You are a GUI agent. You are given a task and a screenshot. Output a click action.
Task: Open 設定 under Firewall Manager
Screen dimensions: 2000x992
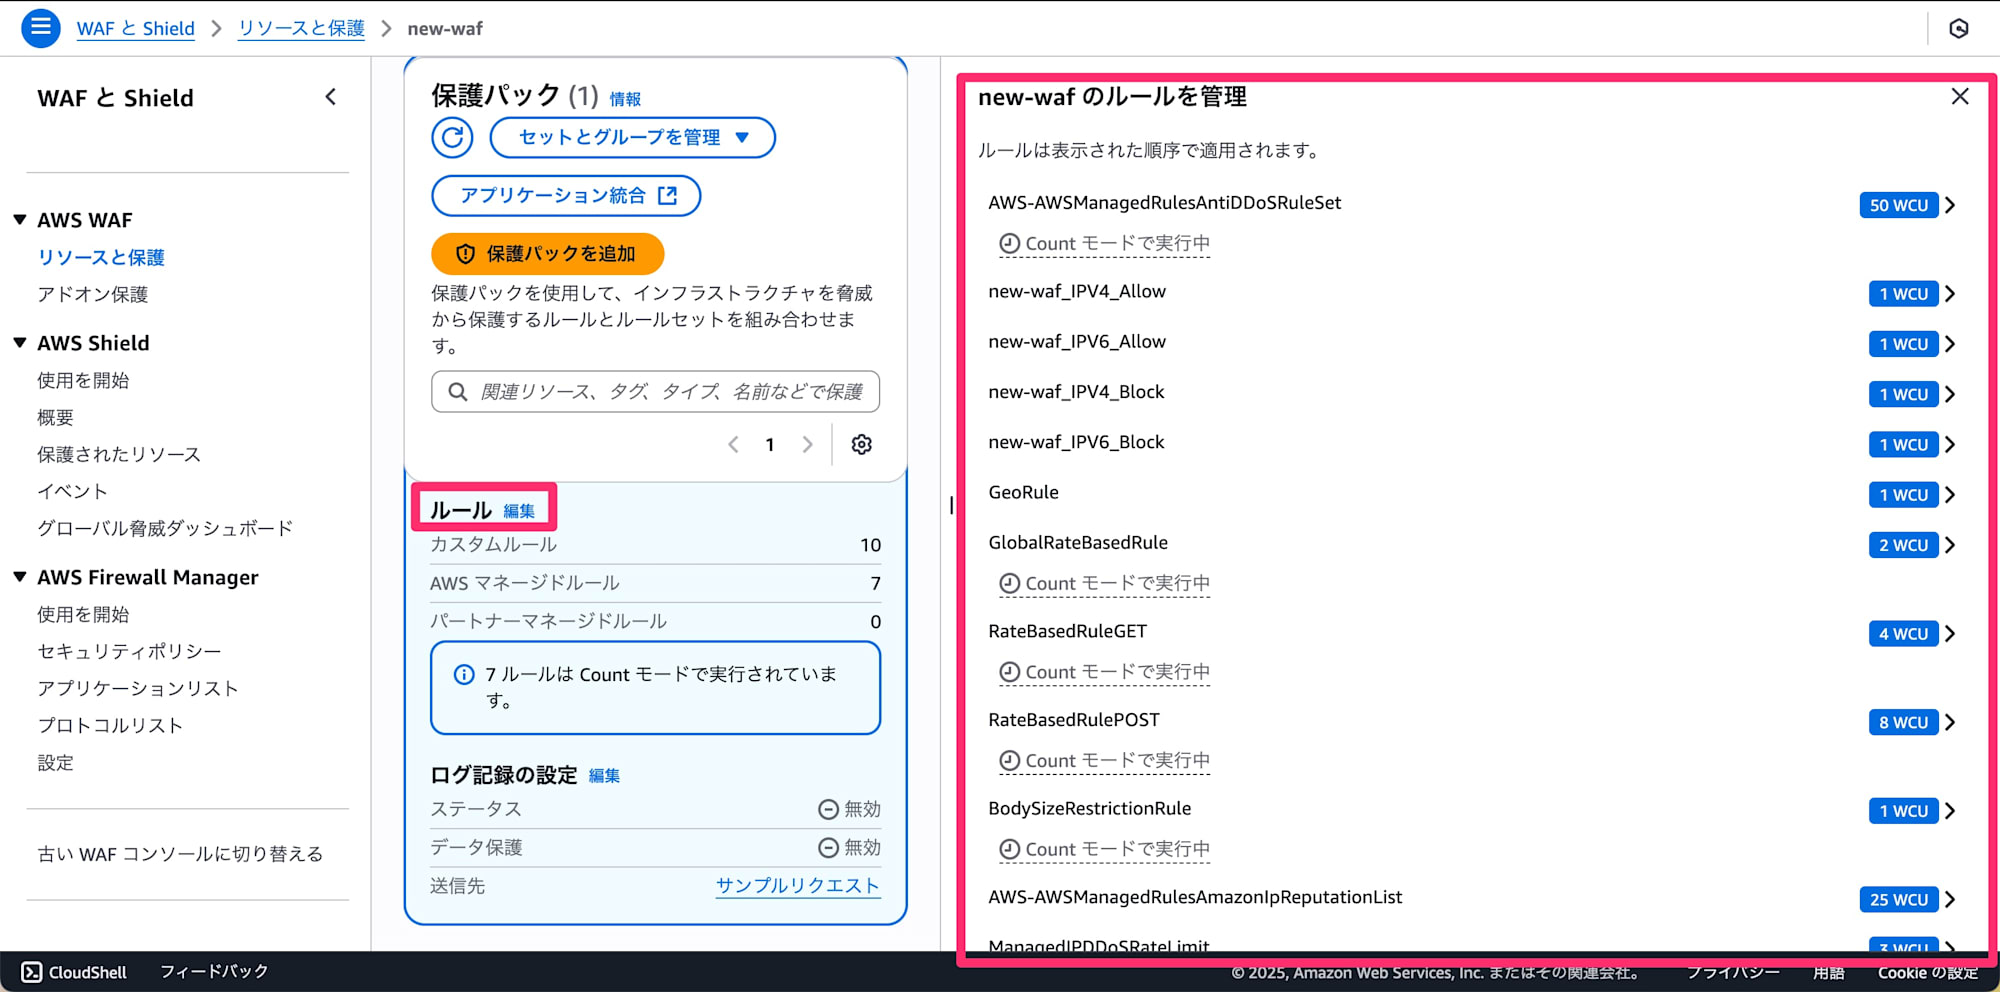tap(56, 763)
